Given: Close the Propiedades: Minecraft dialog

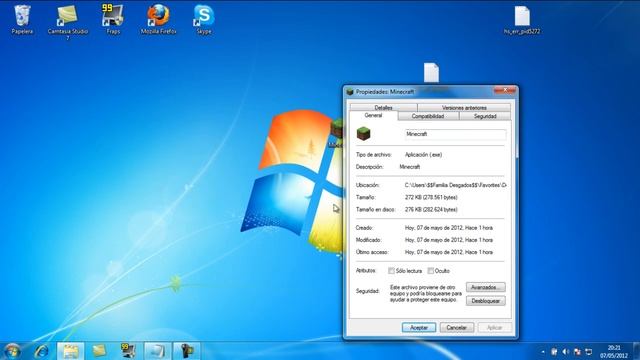Looking at the screenshot, I should point(505,90).
